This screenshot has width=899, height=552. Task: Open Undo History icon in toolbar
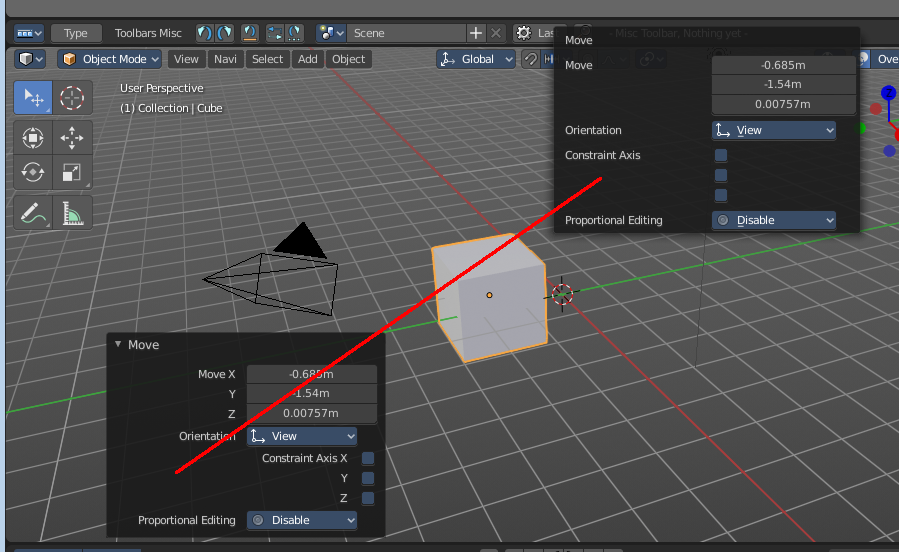[249, 33]
